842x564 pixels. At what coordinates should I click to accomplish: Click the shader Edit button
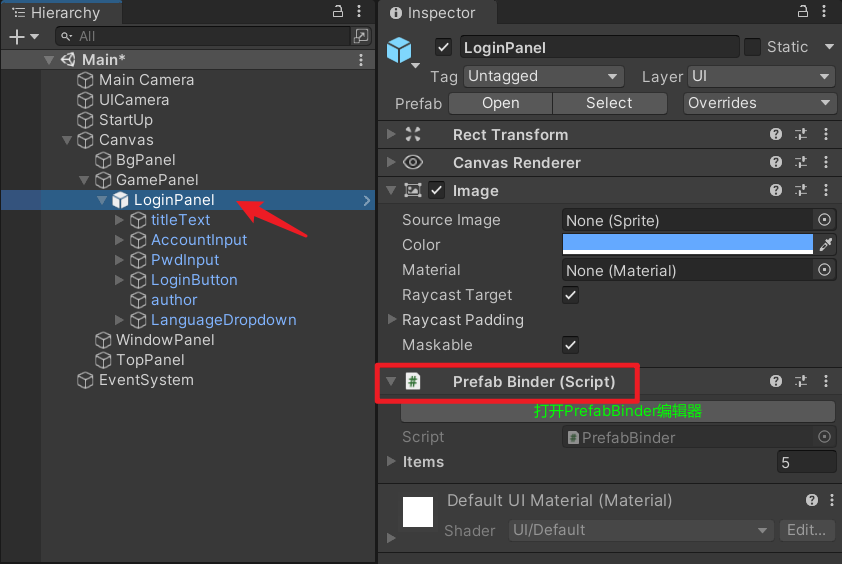click(807, 530)
